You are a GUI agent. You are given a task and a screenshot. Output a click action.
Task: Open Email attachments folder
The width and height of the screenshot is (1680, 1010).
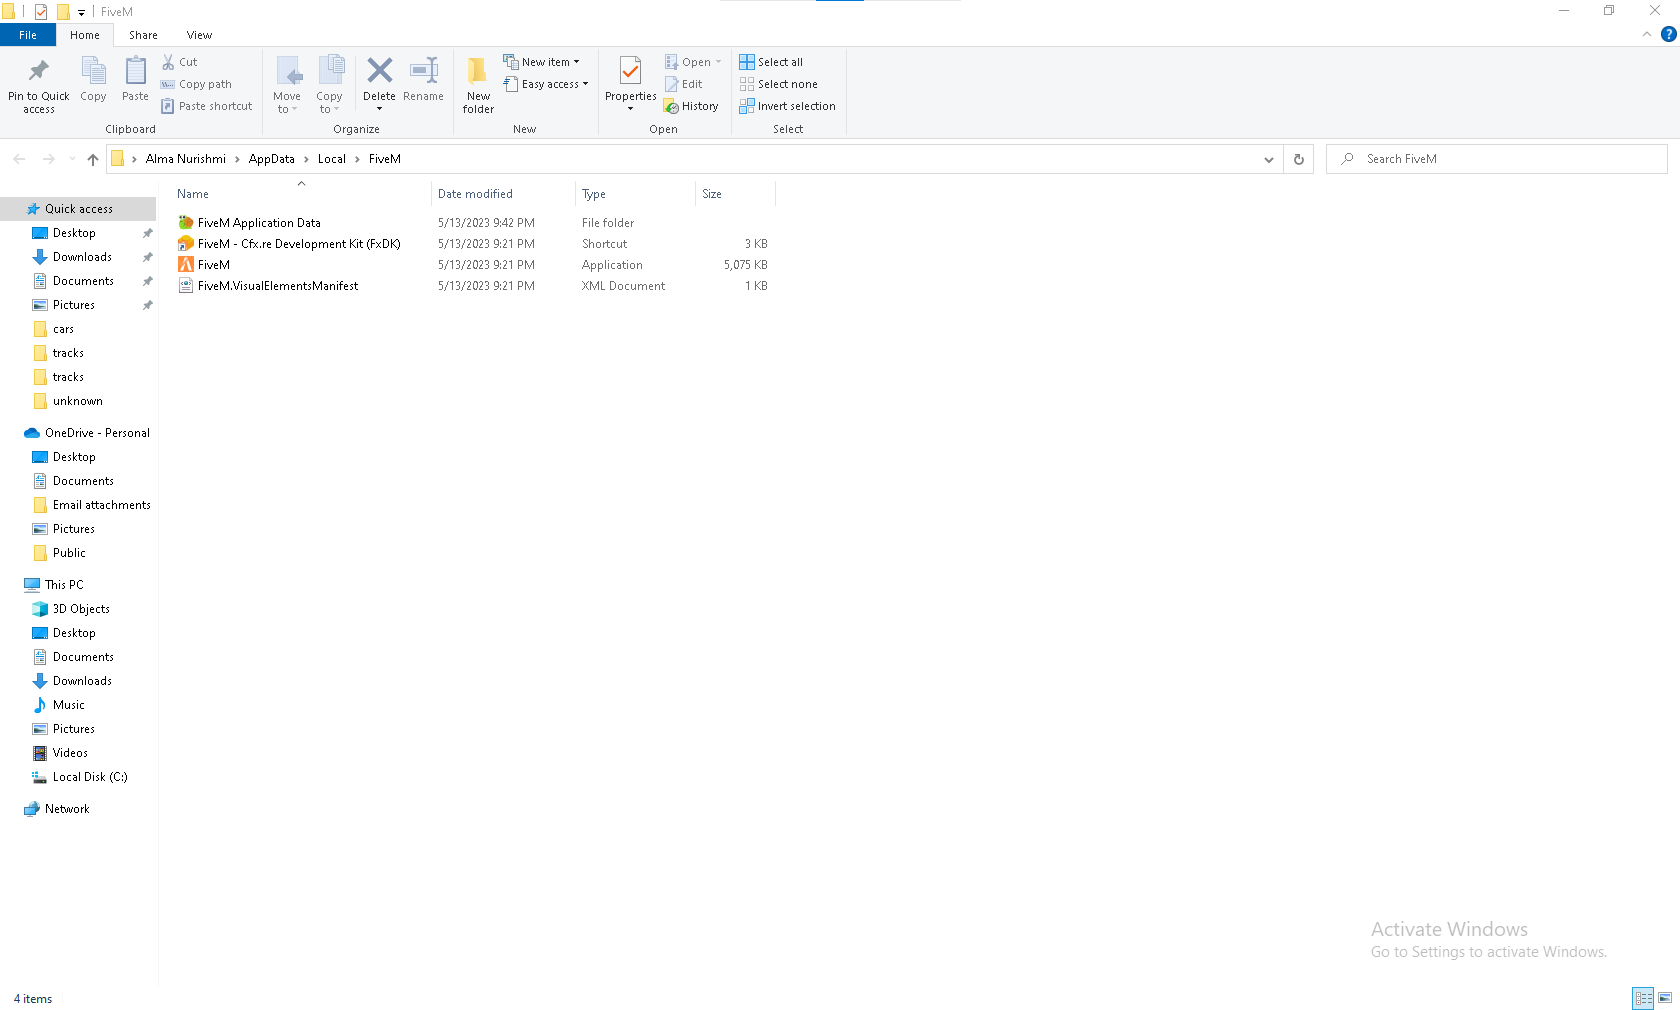[101, 505]
